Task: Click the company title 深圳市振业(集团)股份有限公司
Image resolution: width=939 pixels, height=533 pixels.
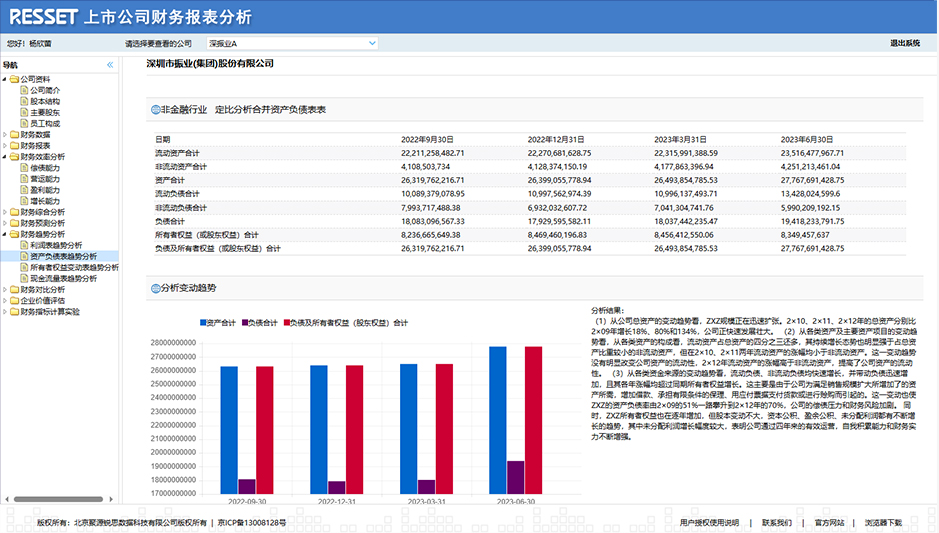Action: point(210,63)
